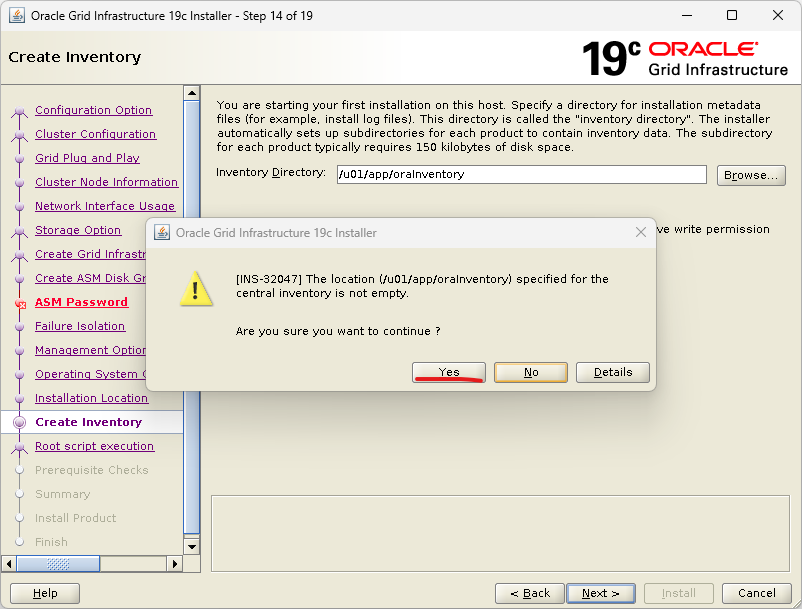Screen dimensions: 802x609
Task: Proceed with the Next button
Action: 601,593
